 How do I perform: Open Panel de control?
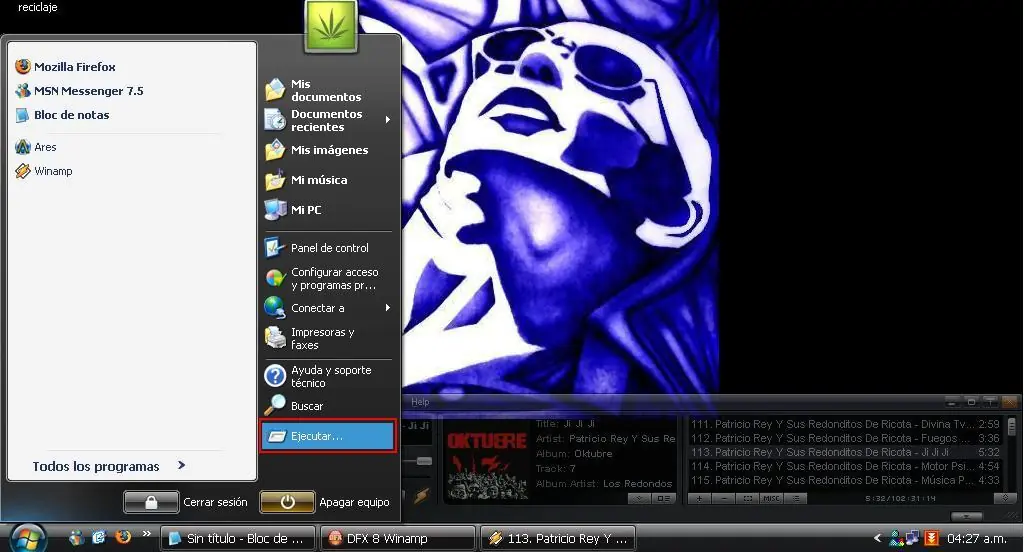point(317,248)
